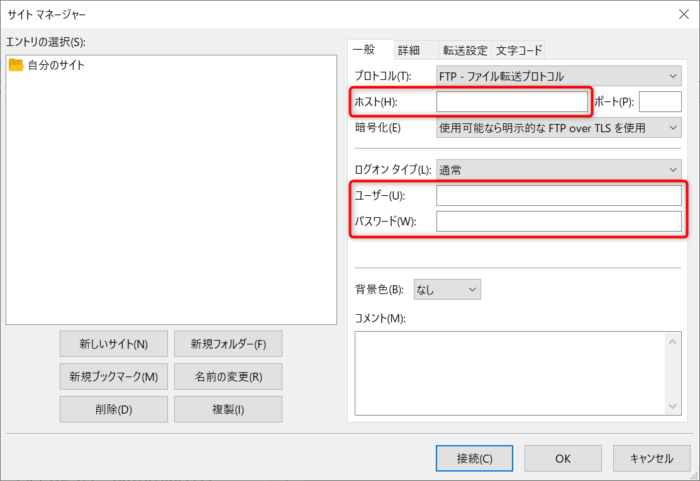Click the scroll-down arrow in comment box

point(674,405)
